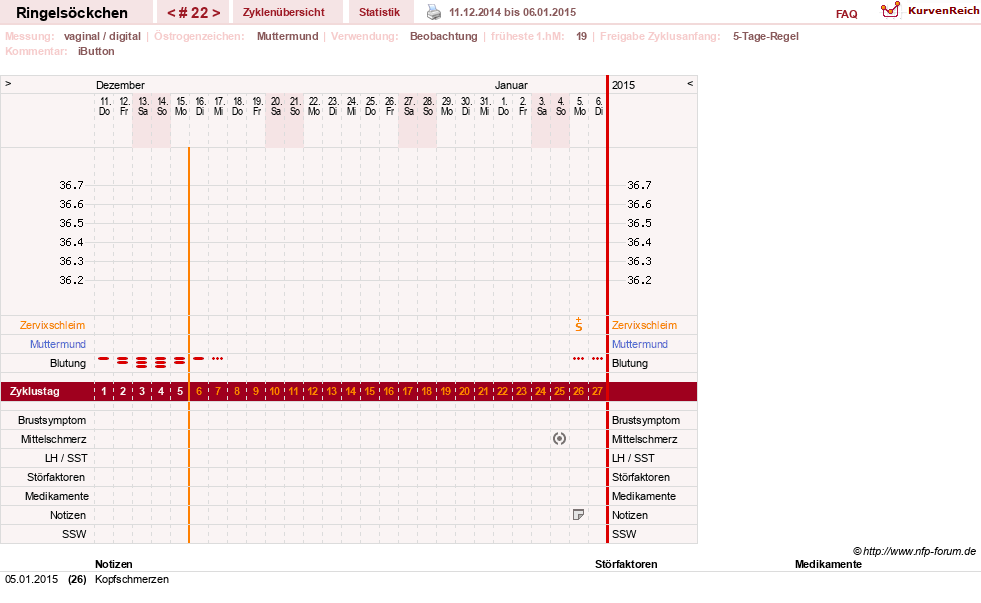This screenshot has width=981, height=603.
Task: Click the heavy bleeding marker on cycle day 4
Action: (161, 362)
